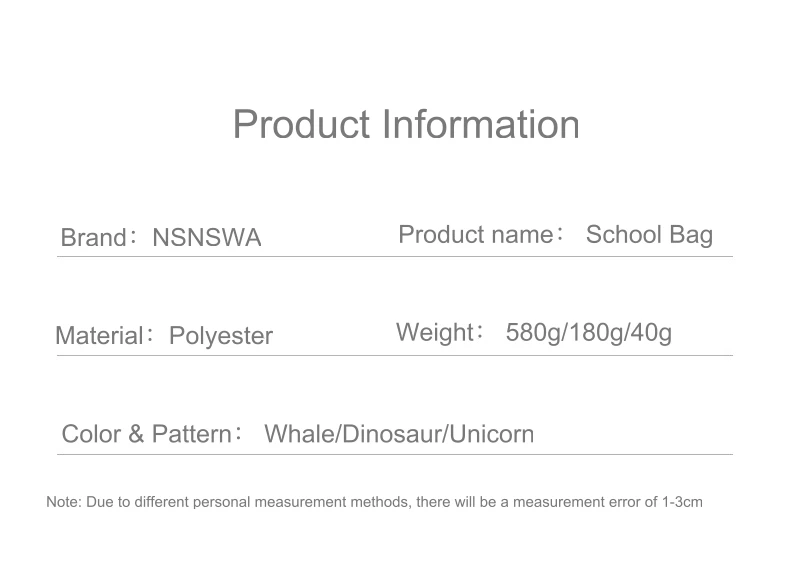The height and width of the screenshot is (565, 790).
Task: Click the NSNSWA brand value
Action: pyautogui.click(x=206, y=238)
